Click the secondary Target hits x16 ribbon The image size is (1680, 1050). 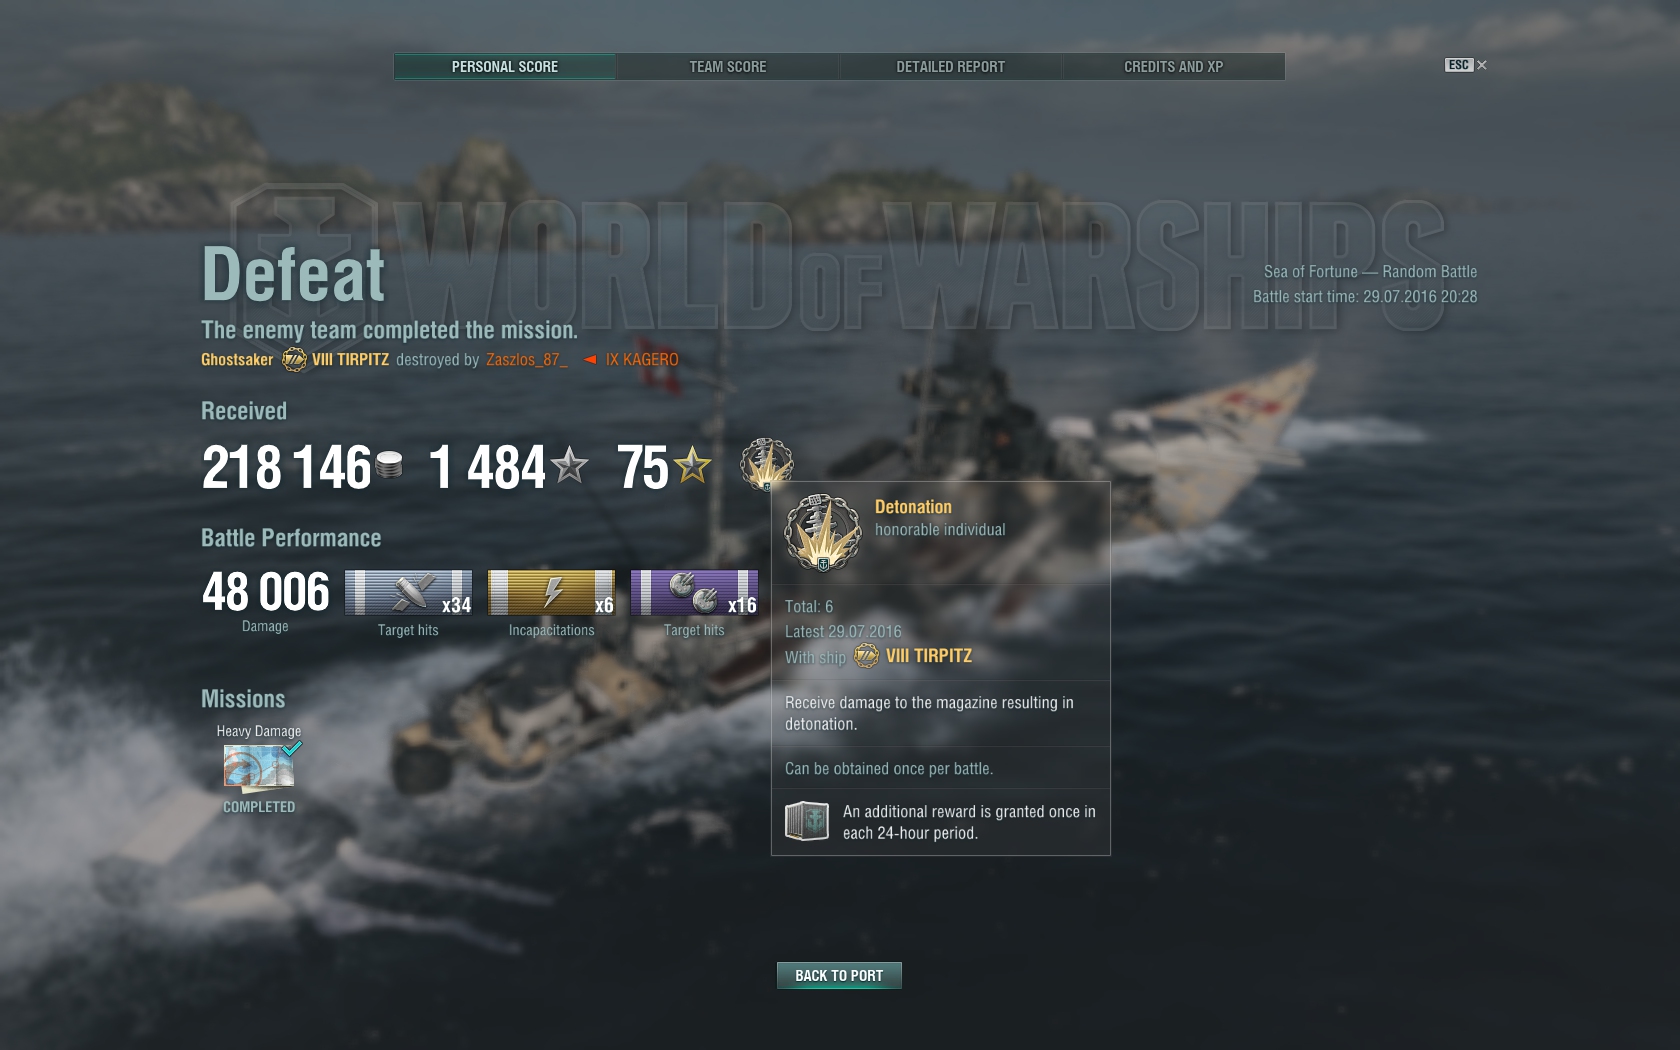pos(694,592)
